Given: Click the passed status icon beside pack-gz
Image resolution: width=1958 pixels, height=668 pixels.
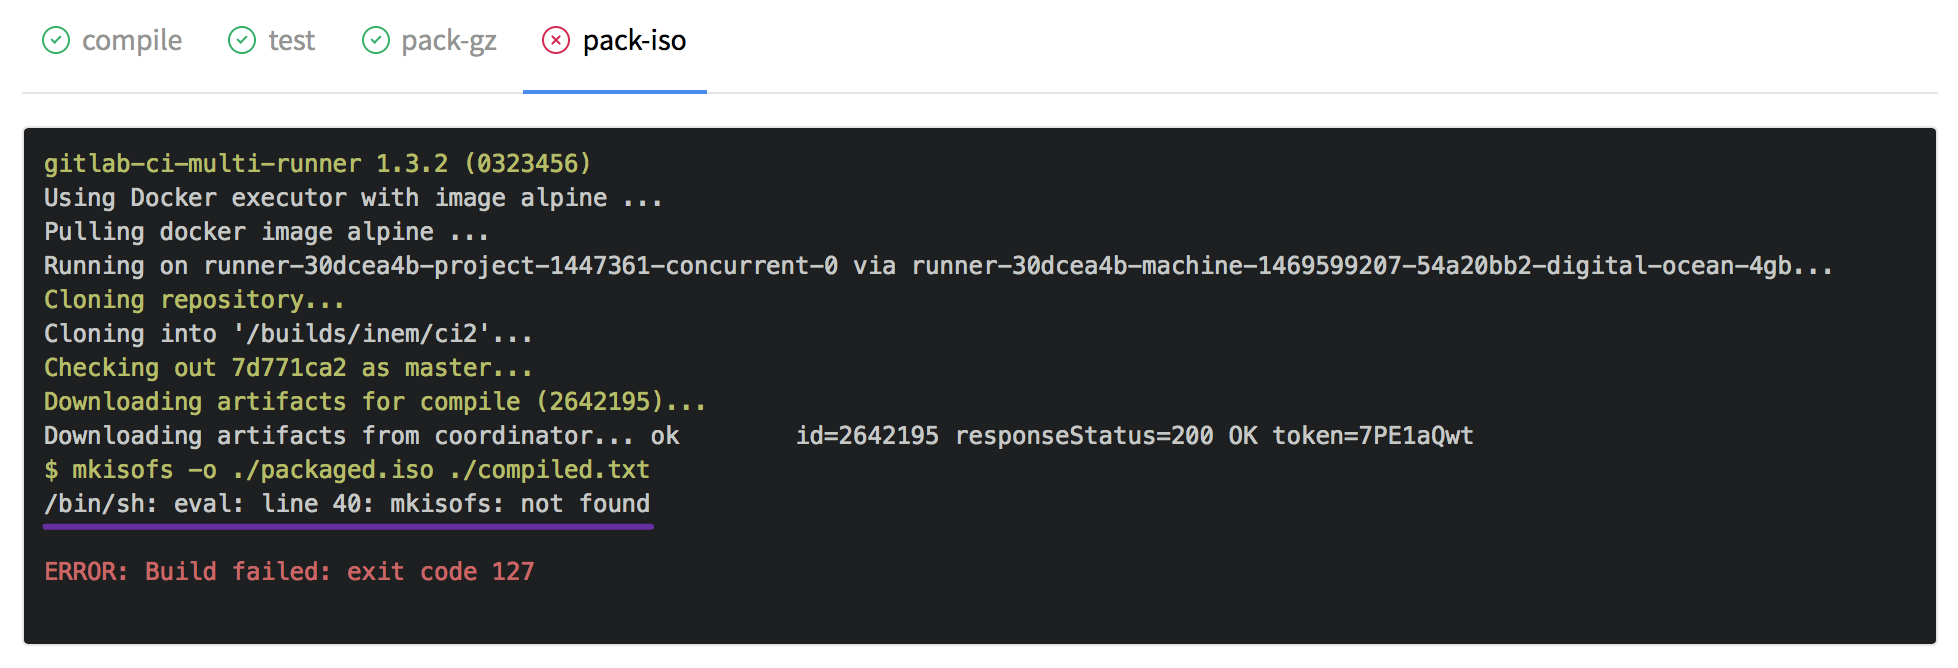Looking at the screenshot, I should pos(376,40).
